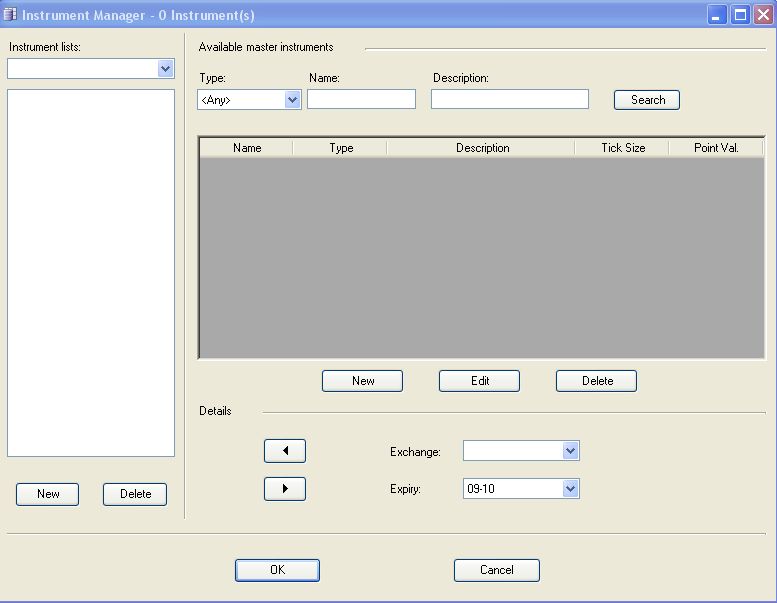Sort by the Name column header
This screenshot has width=777, height=603.
click(247, 148)
